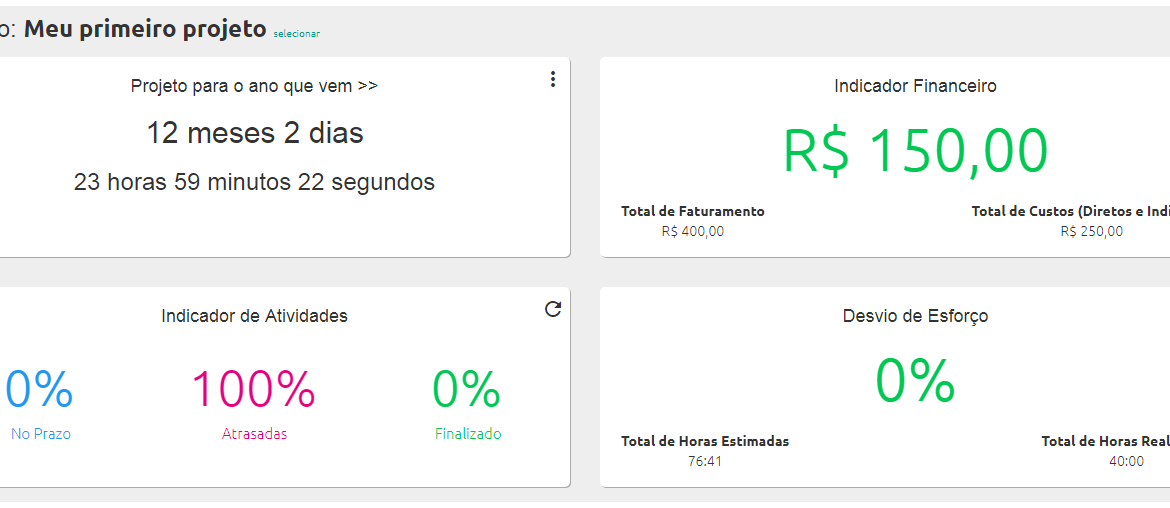
Task: Select the green 0% Finalizado percentage
Action: point(467,389)
